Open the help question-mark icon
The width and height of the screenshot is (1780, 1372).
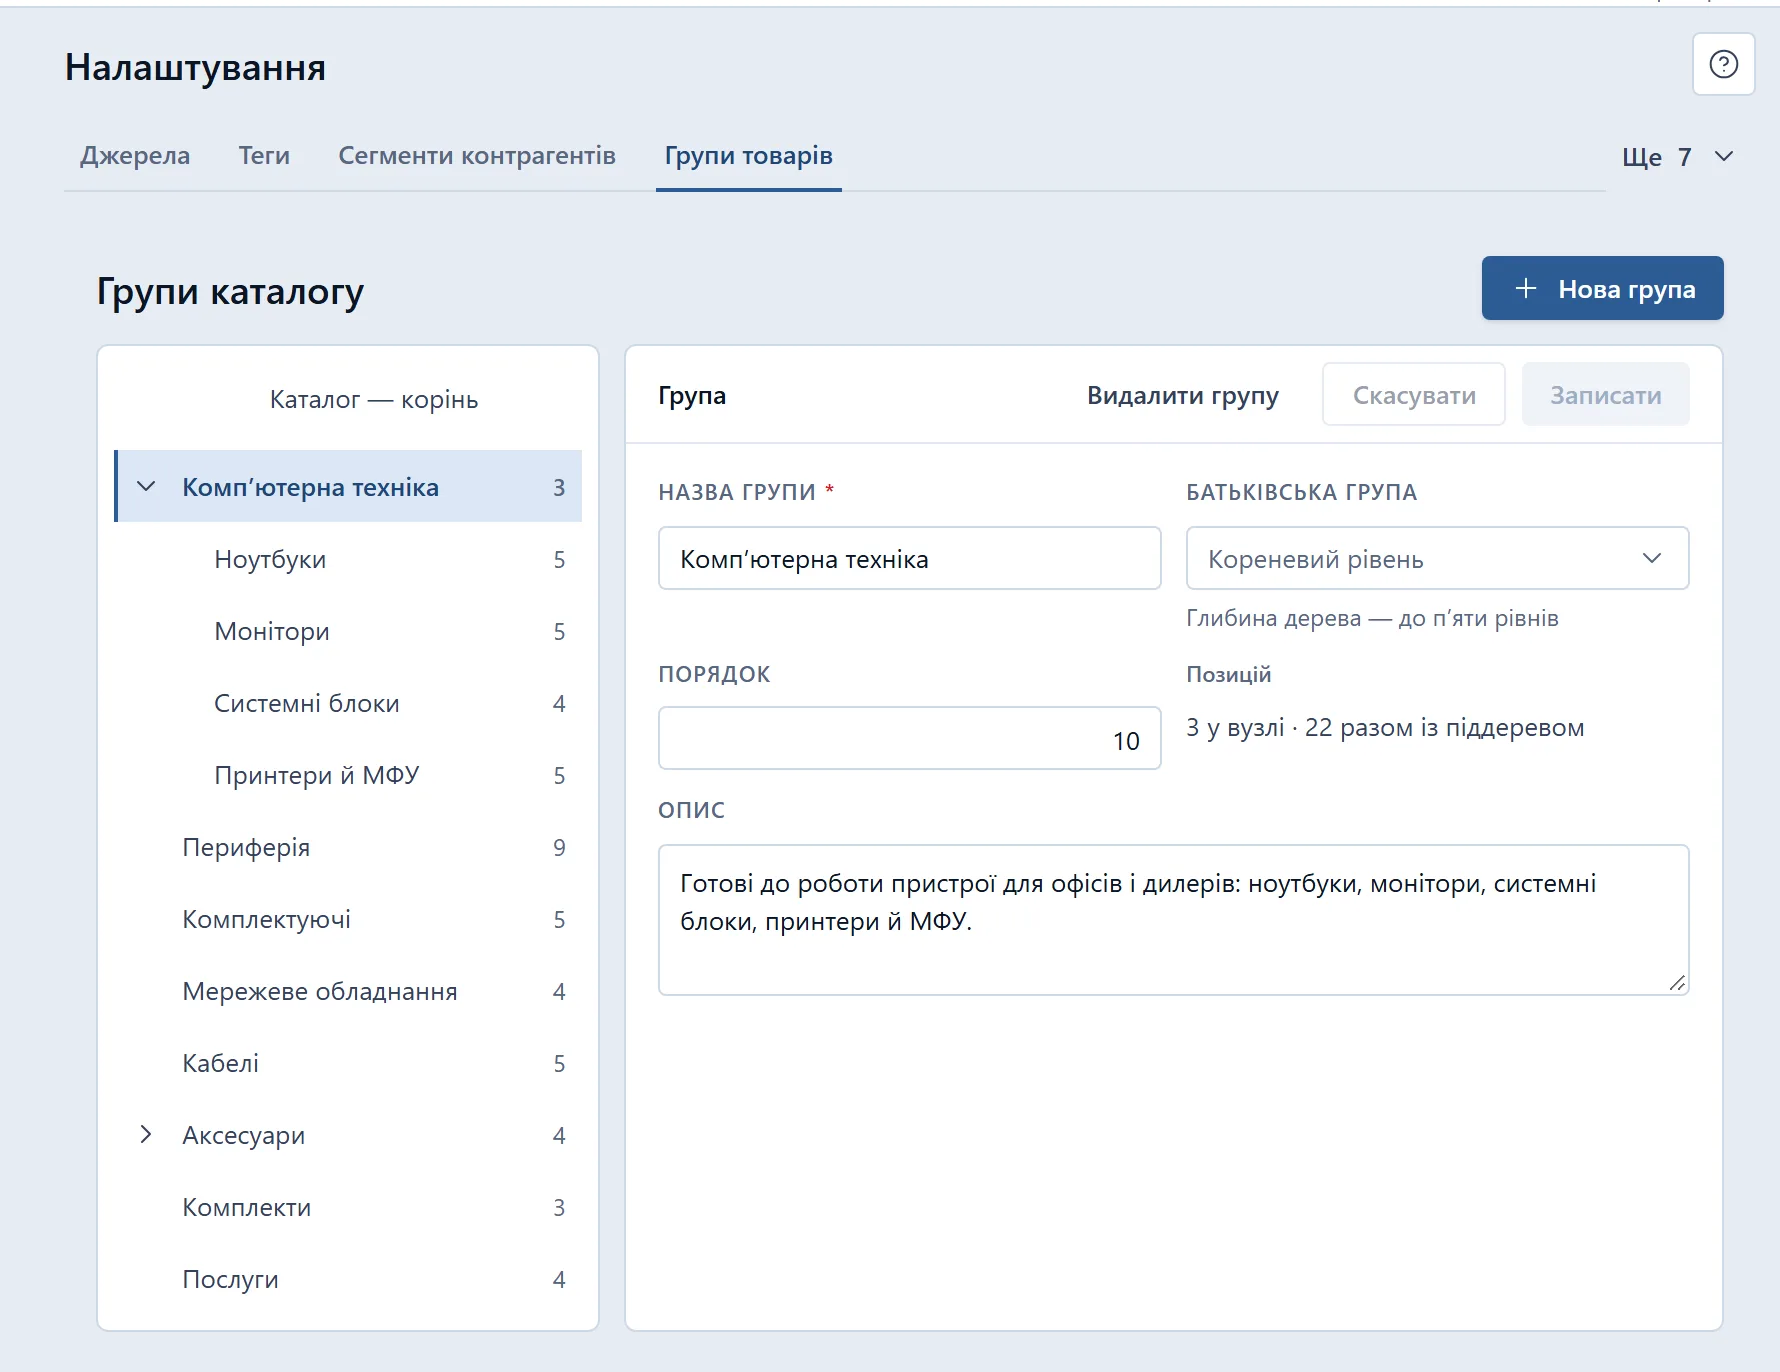(x=1723, y=64)
